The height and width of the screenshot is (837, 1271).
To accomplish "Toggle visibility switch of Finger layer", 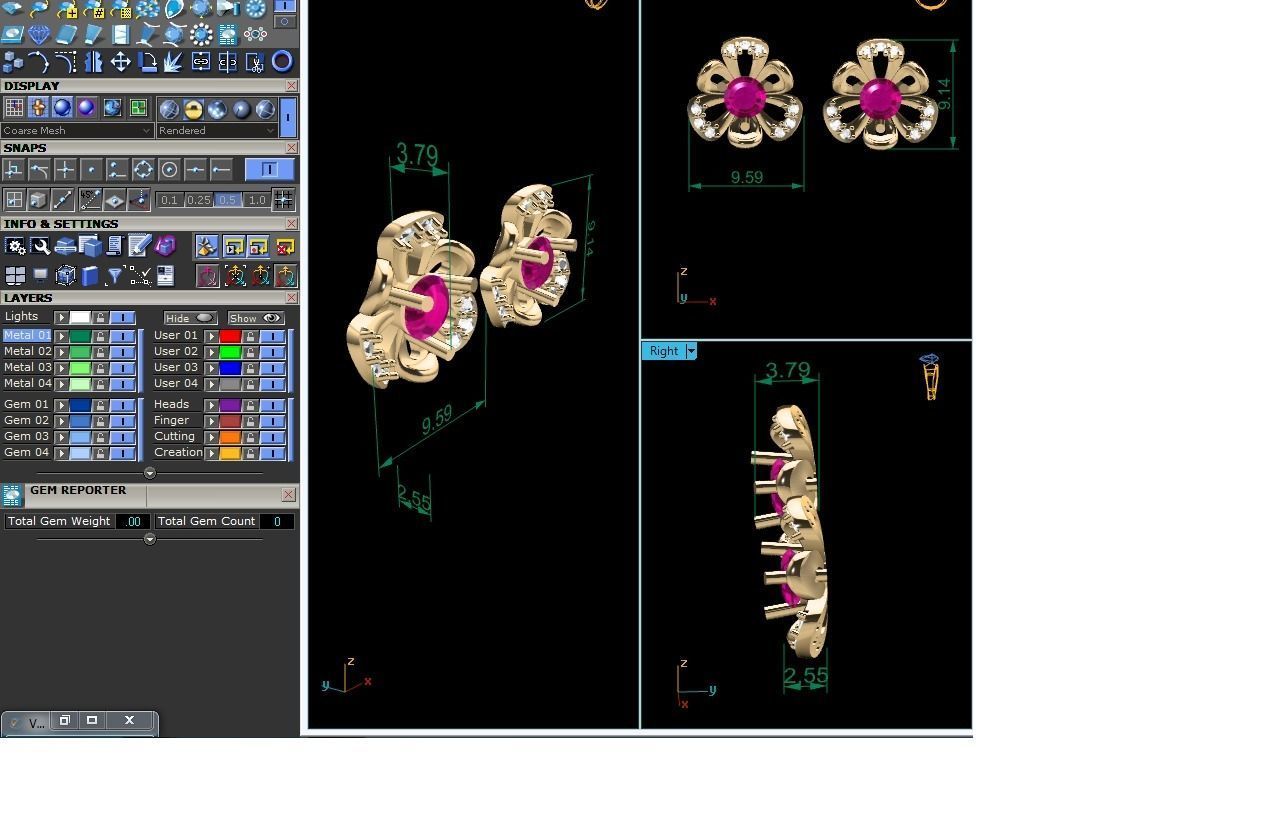I will tap(272, 421).
